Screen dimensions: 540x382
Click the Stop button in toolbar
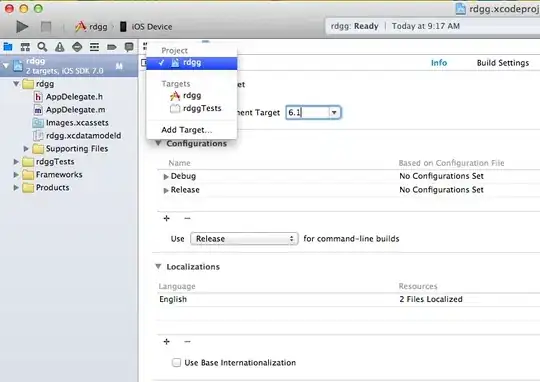click(x=46, y=27)
